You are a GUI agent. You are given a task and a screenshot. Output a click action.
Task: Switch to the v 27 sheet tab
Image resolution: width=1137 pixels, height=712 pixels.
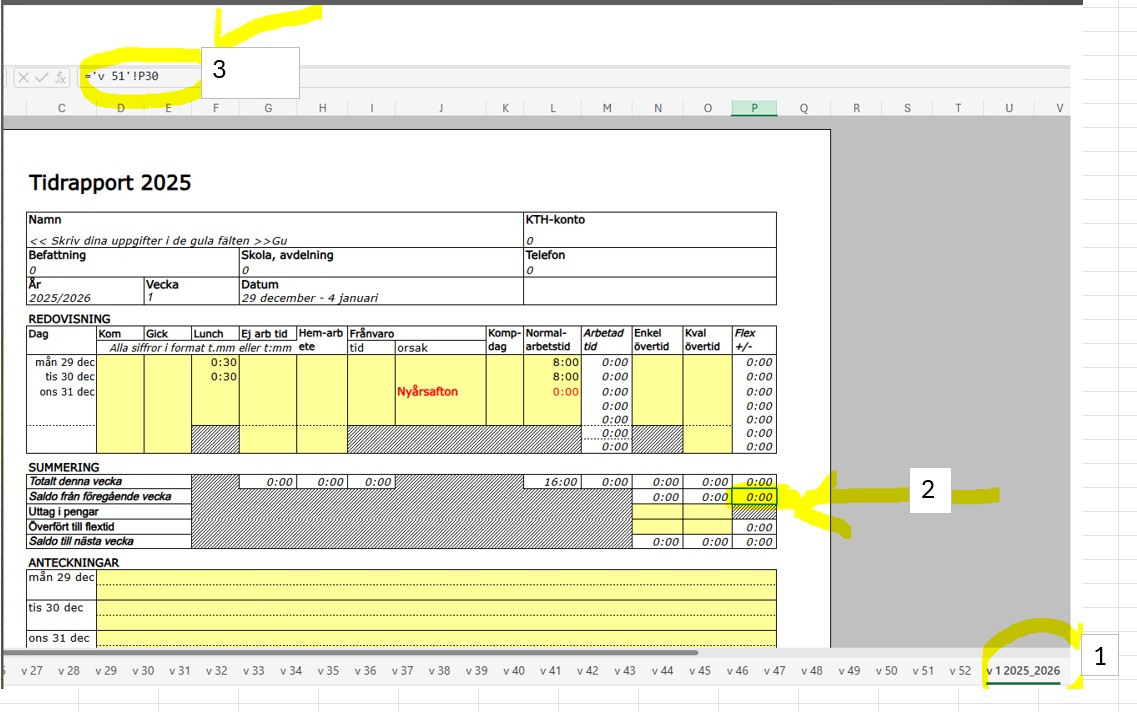(32, 671)
